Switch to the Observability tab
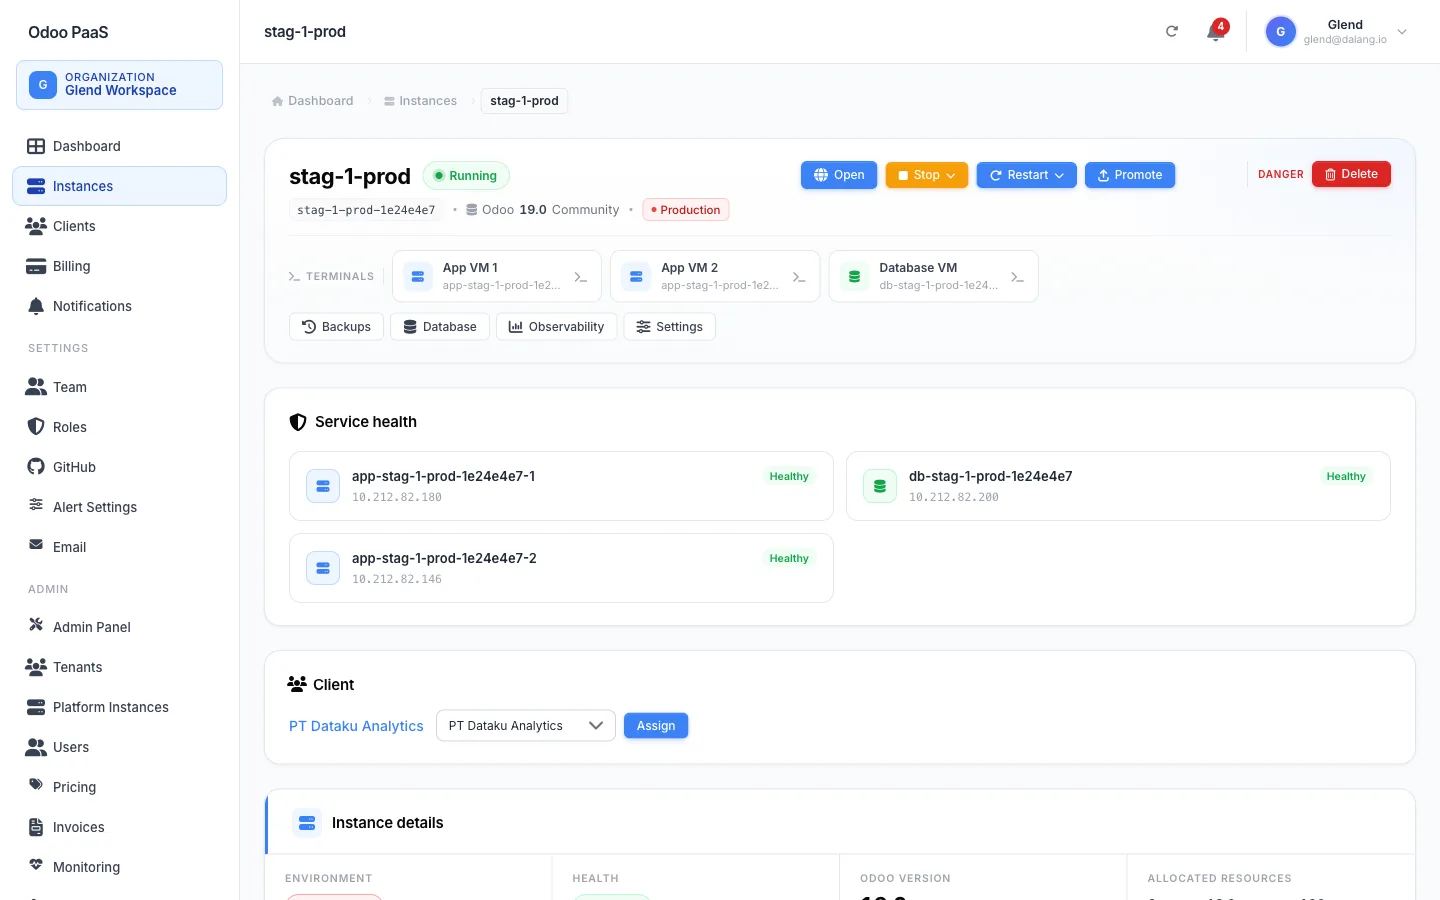Viewport: 1440px width, 900px height. click(x=556, y=327)
